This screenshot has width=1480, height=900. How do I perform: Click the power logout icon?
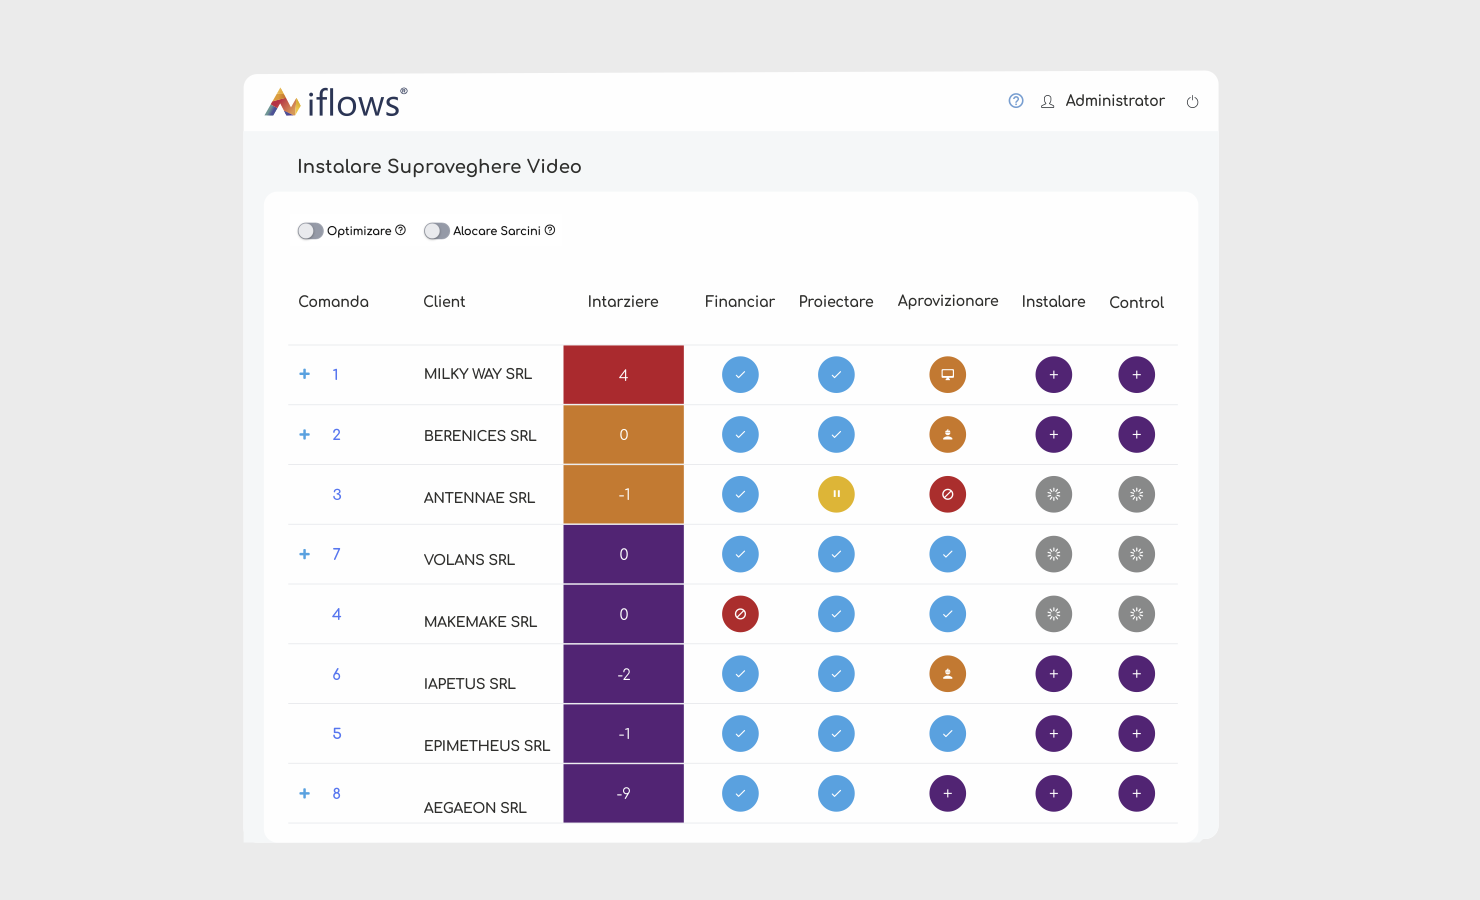tap(1192, 102)
